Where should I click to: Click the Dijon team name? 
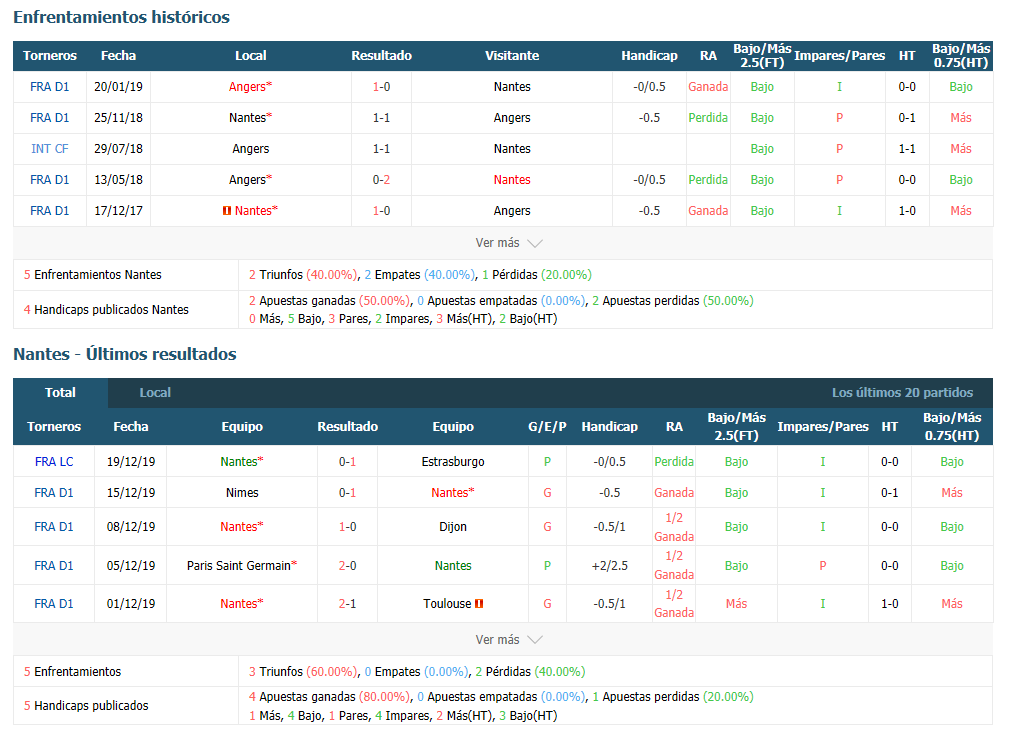(x=453, y=527)
